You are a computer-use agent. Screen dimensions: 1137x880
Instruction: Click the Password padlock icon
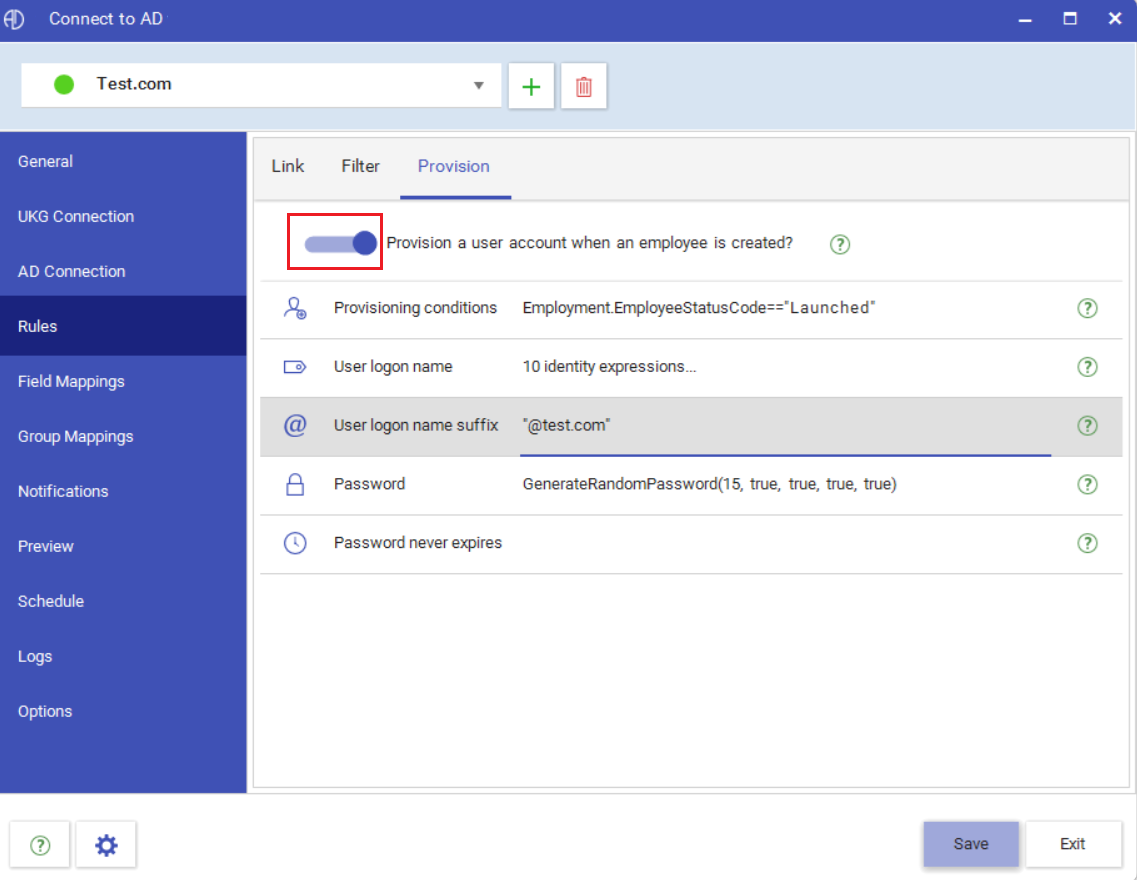point(294,484)
